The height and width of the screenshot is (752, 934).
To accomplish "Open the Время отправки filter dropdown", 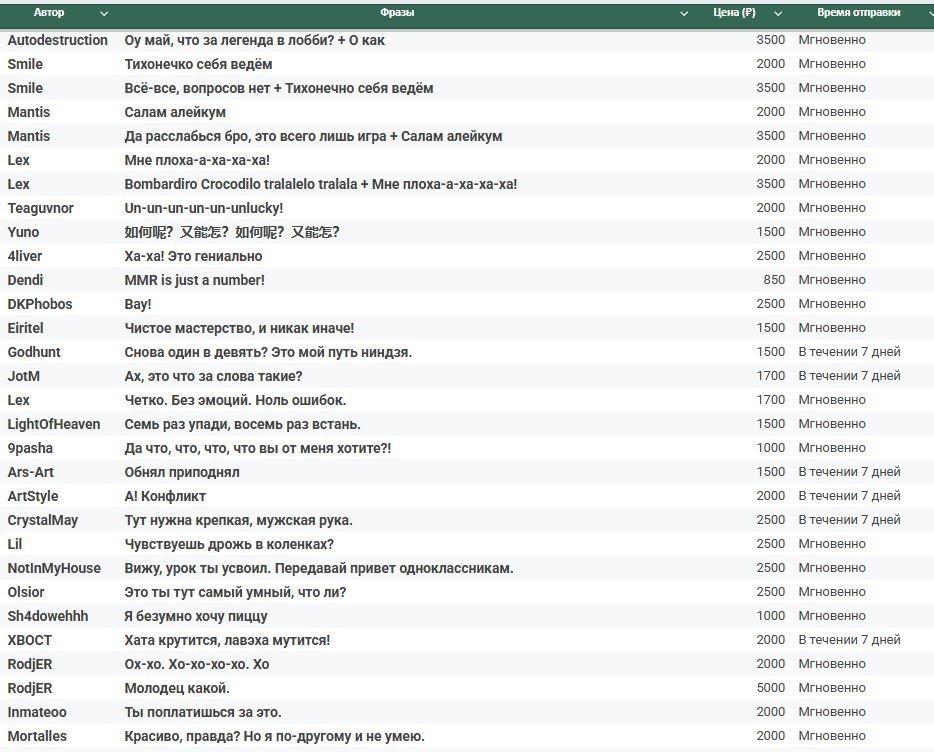I will (x=919, y=14).
